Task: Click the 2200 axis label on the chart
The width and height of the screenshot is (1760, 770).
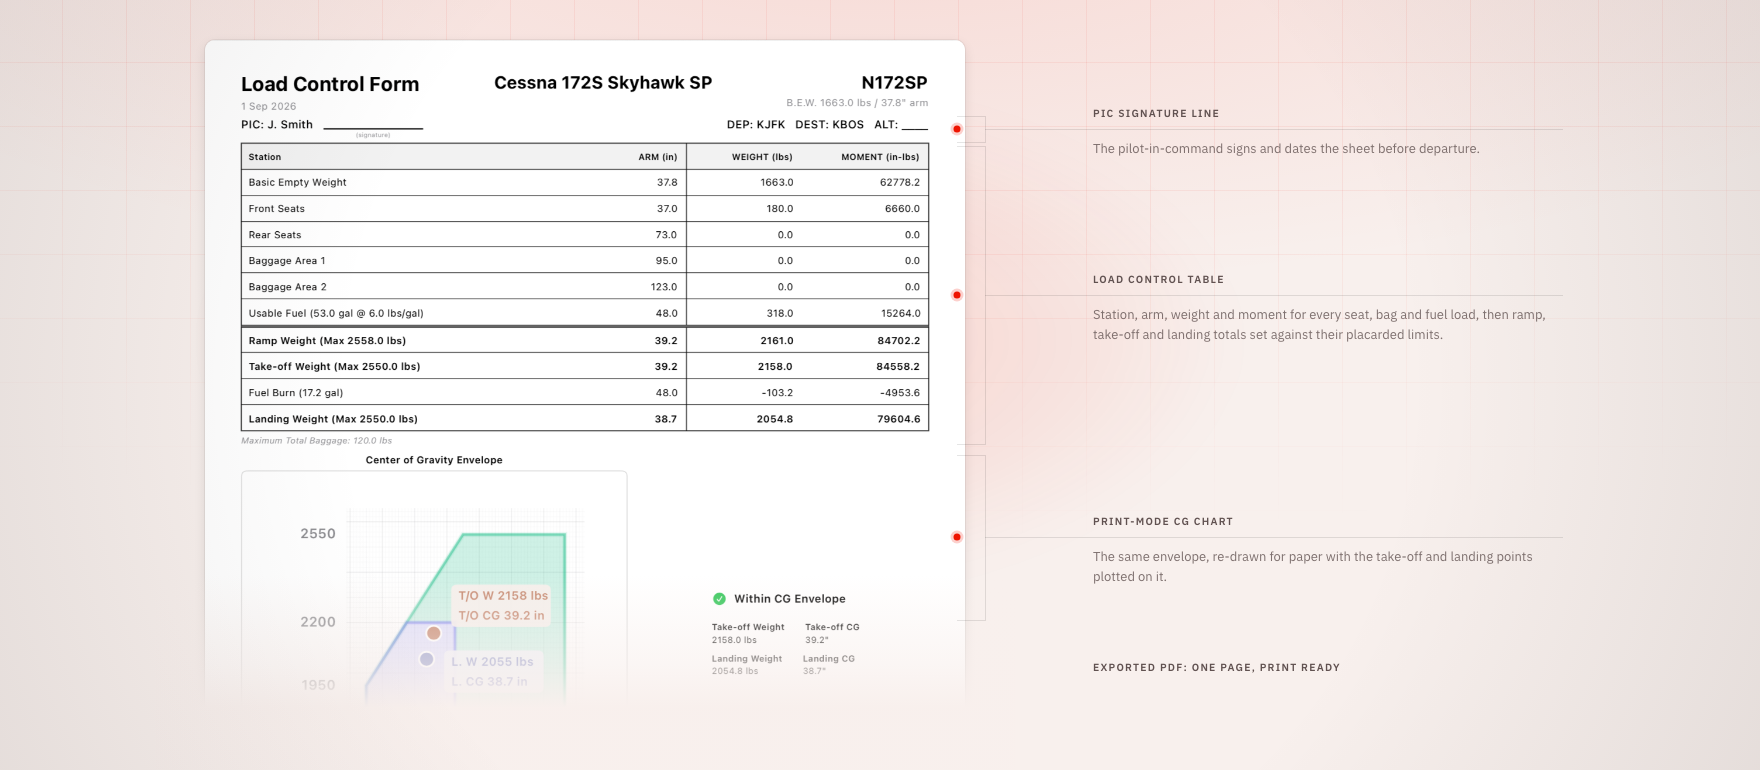Action: click(x=318, y=622)
